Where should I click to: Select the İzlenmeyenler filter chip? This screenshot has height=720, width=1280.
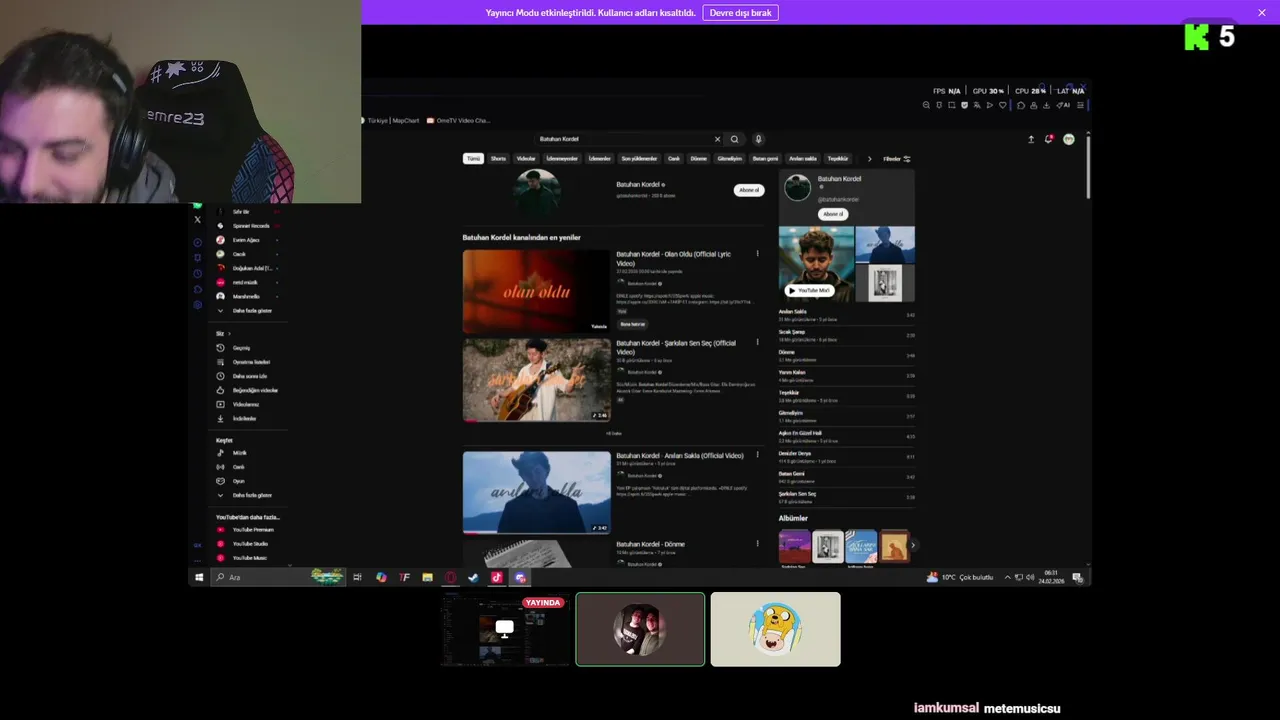[x=562, y=159]
